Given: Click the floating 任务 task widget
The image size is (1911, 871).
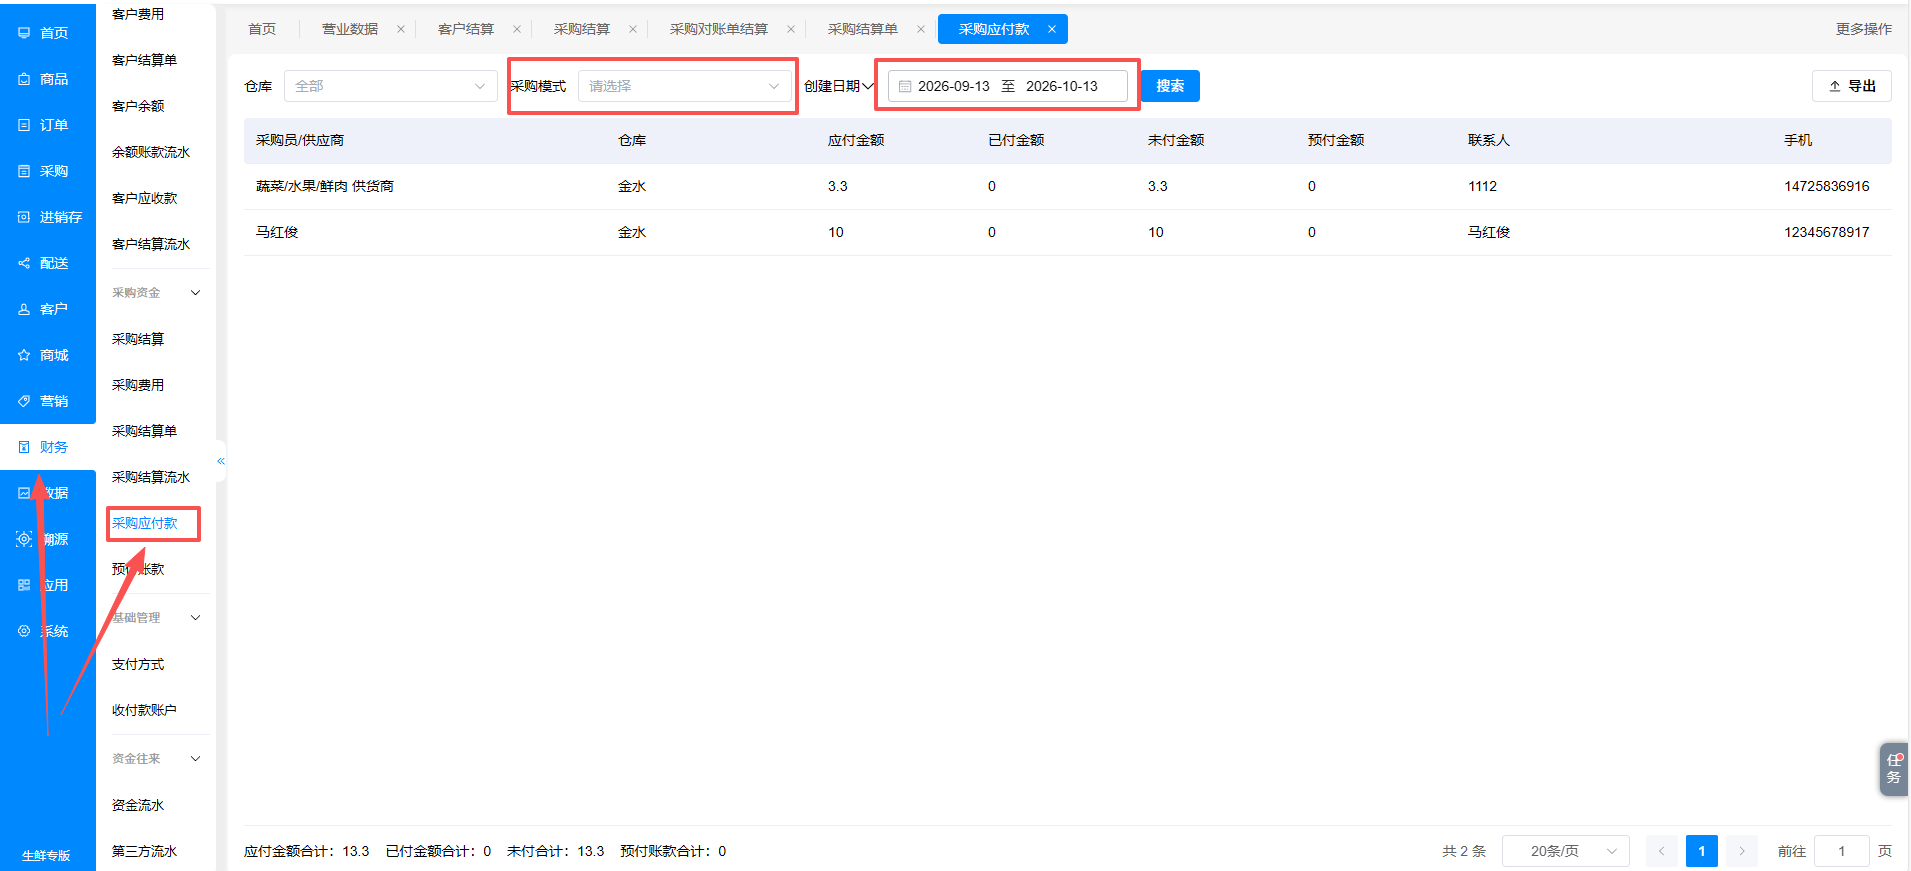Looking at the screenshot, I should tap(1894, 769).
